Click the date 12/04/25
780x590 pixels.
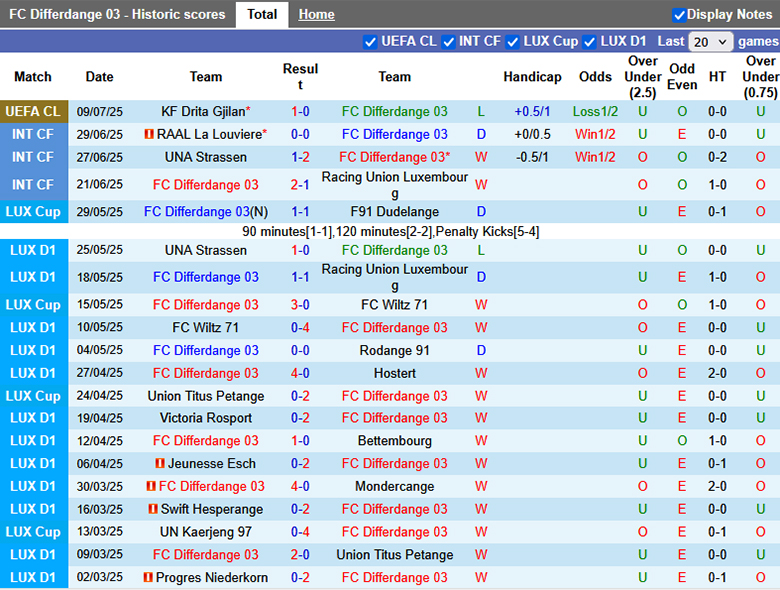click(99, 441)
